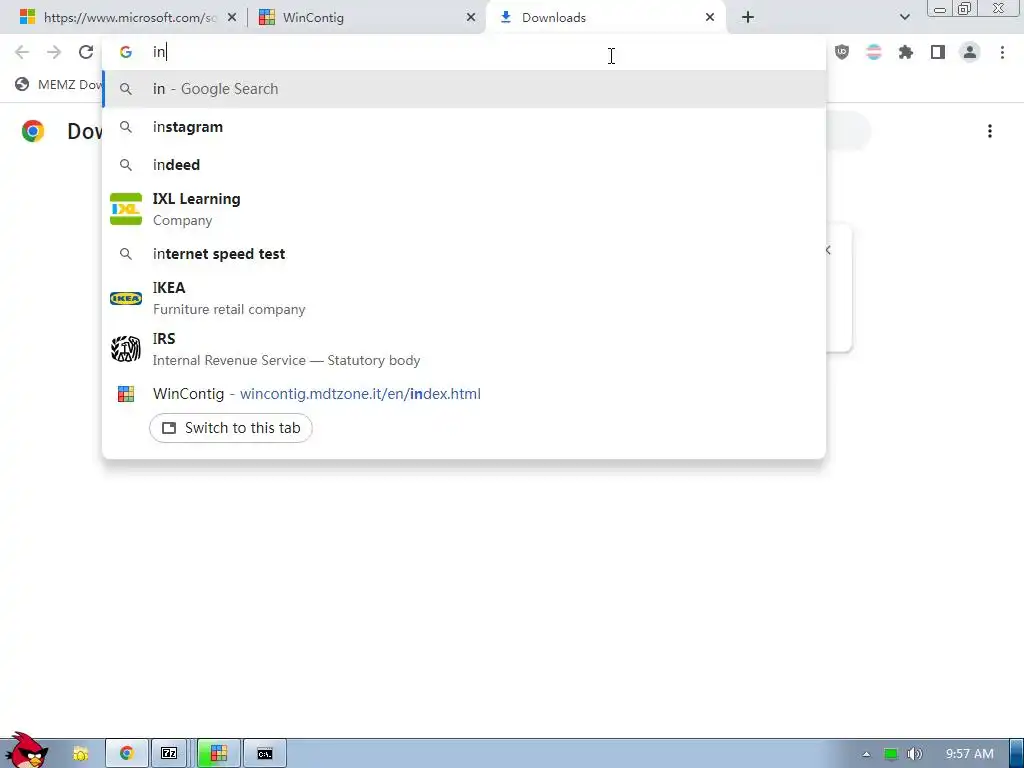Click the Angry Birds start button

tap(26, 750)
